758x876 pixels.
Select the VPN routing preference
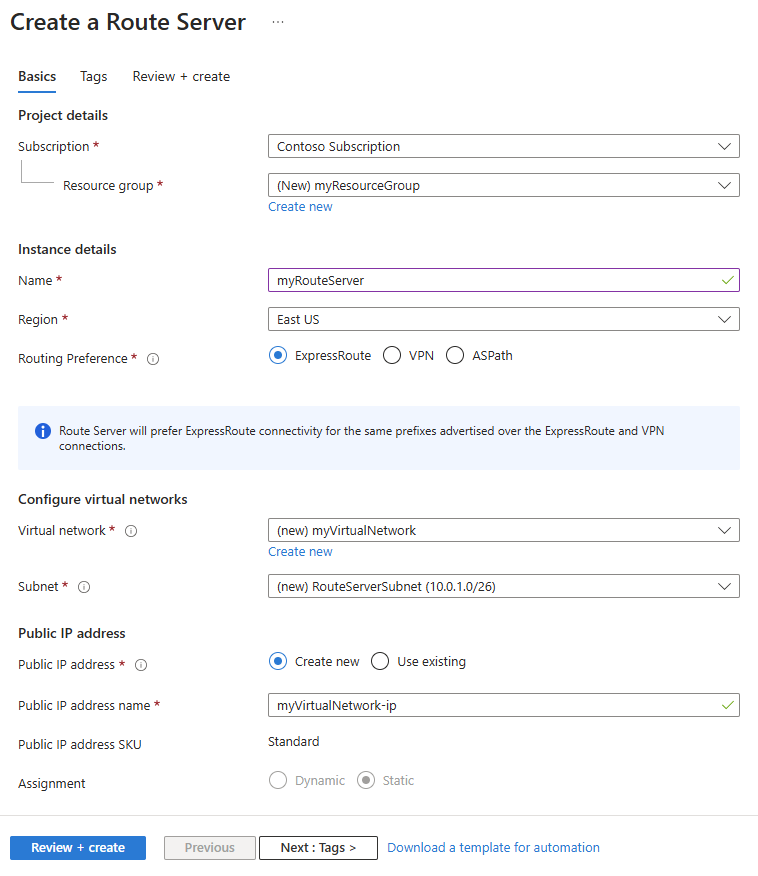point(392,355)
